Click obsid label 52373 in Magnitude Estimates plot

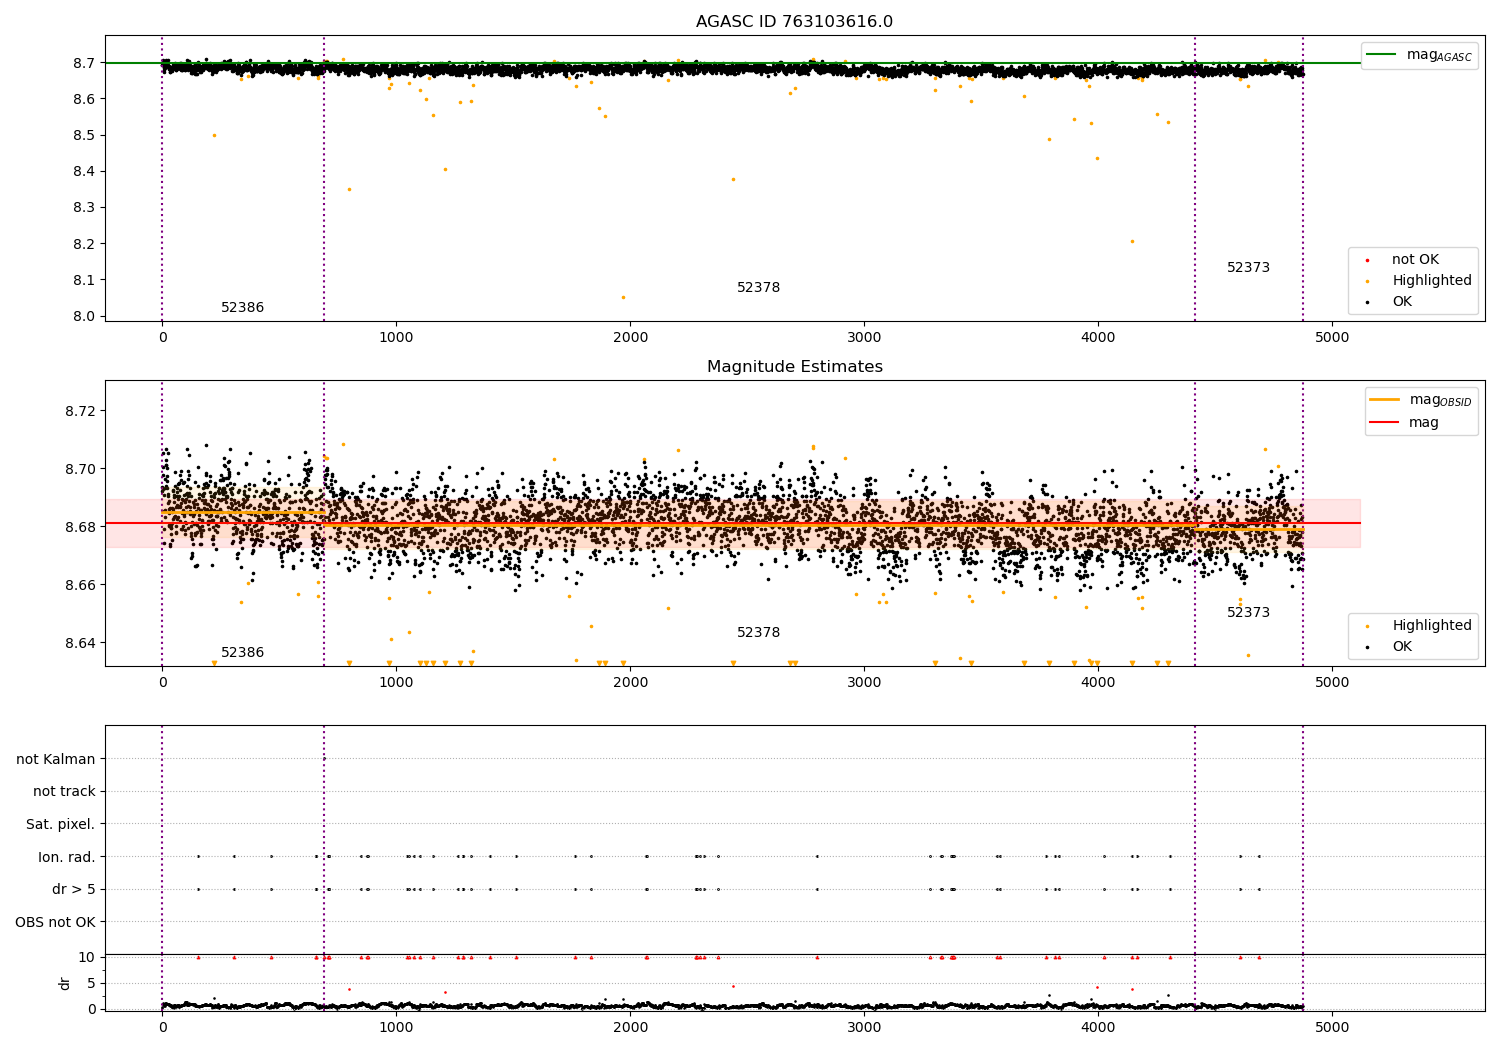pyautogui.click(x=1248, y=613)
